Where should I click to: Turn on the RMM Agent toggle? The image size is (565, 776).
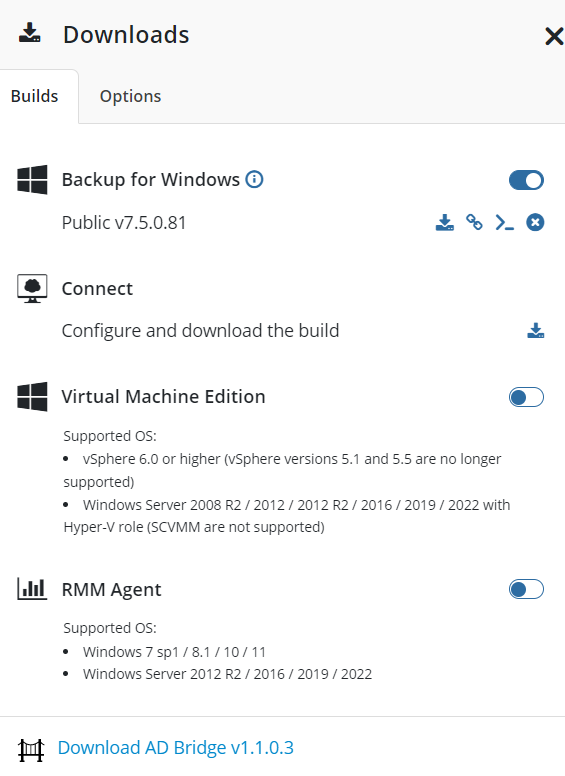click(526, 589)
